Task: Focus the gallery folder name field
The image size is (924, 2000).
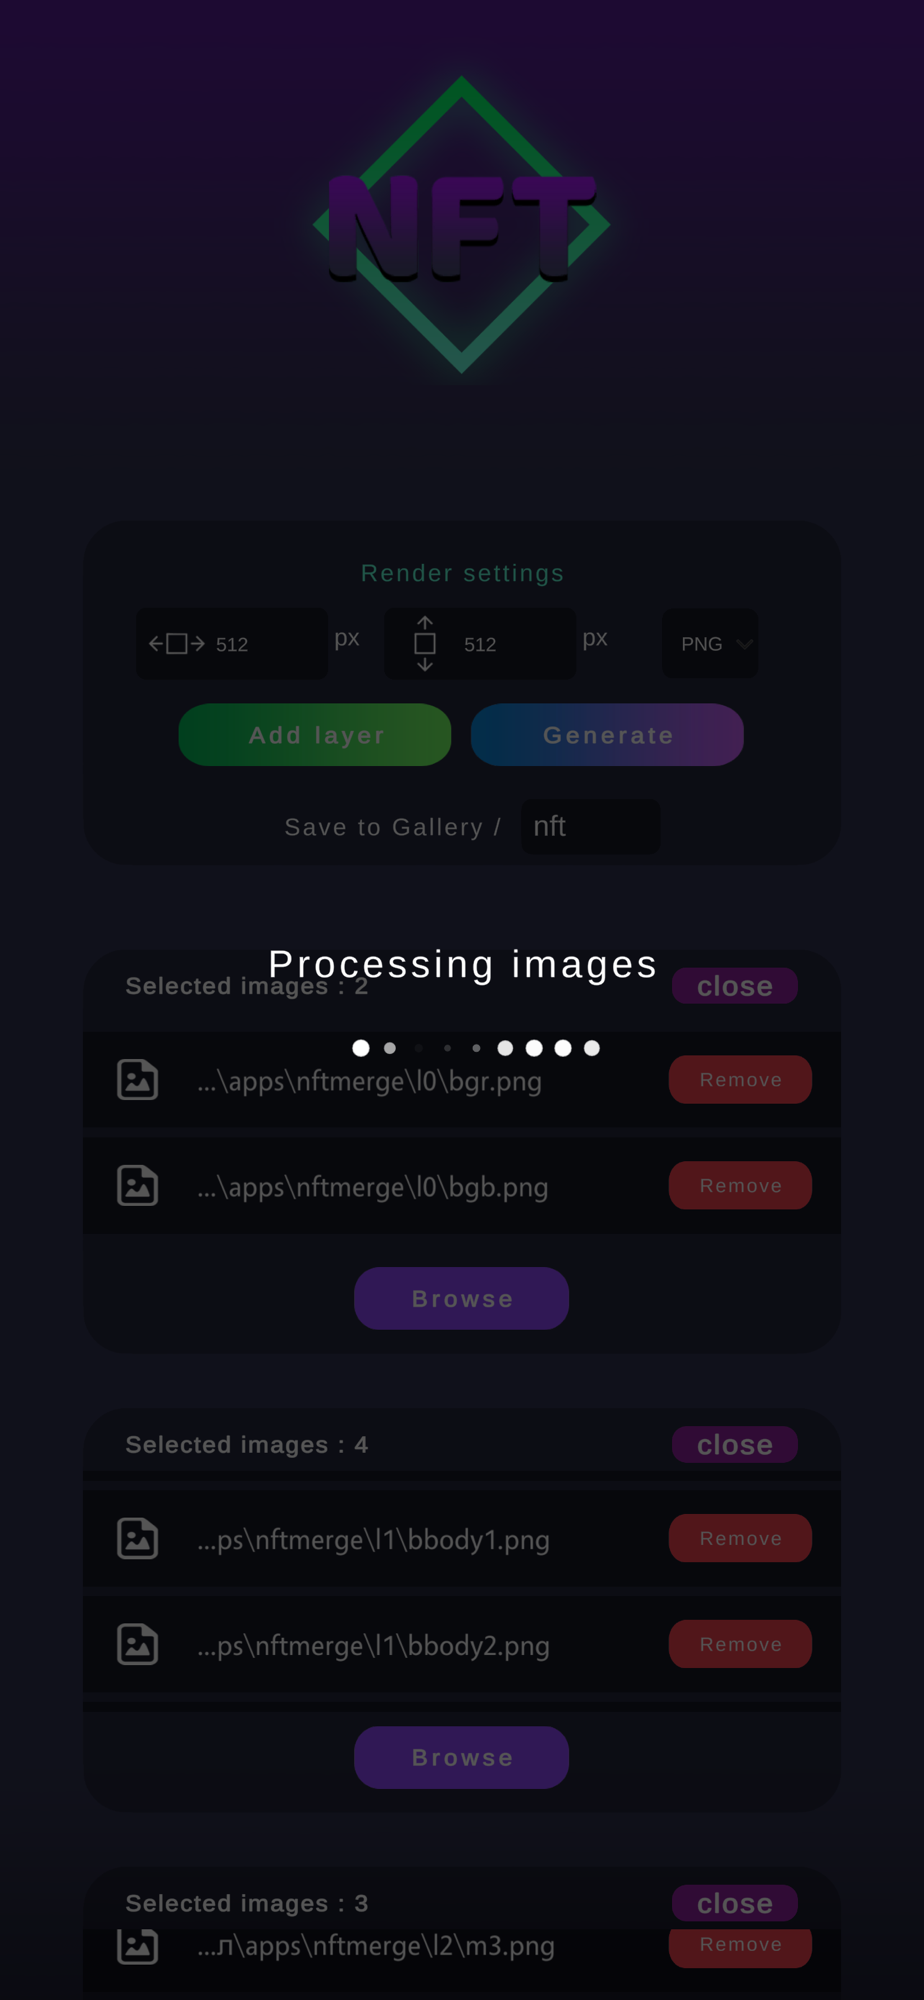Action: point(590,827)
